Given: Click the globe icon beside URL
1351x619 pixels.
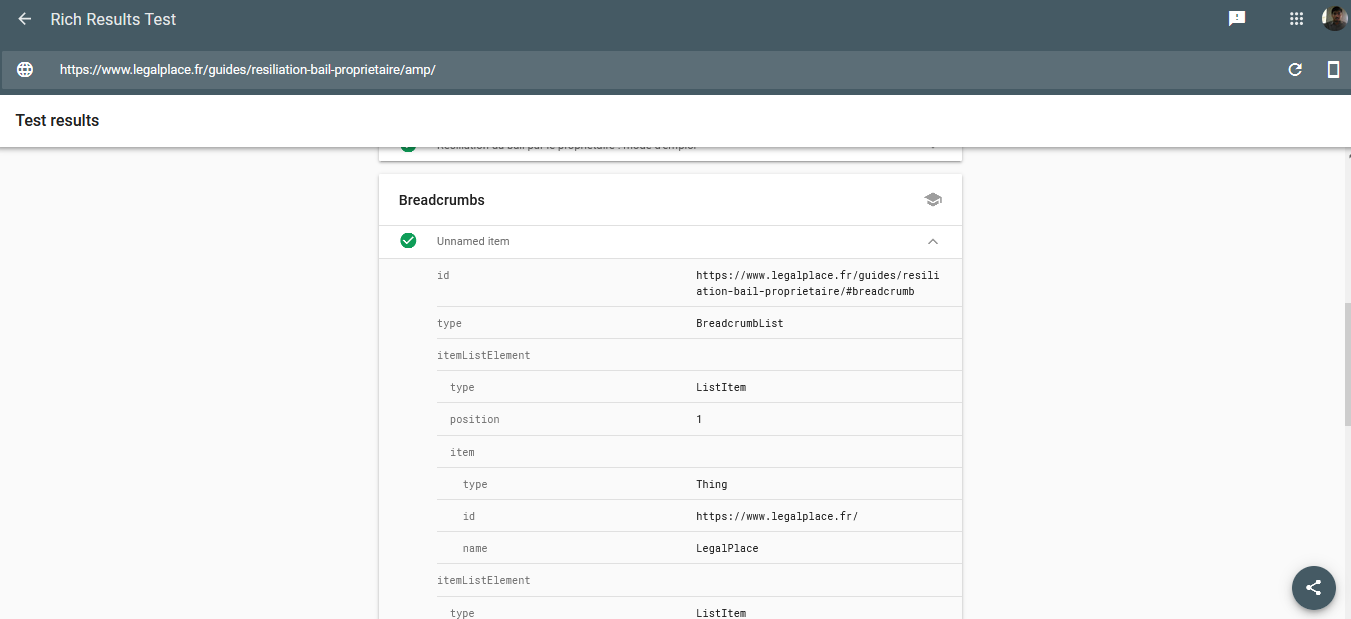Looking at the screenshot, I should tap(25, 70).
